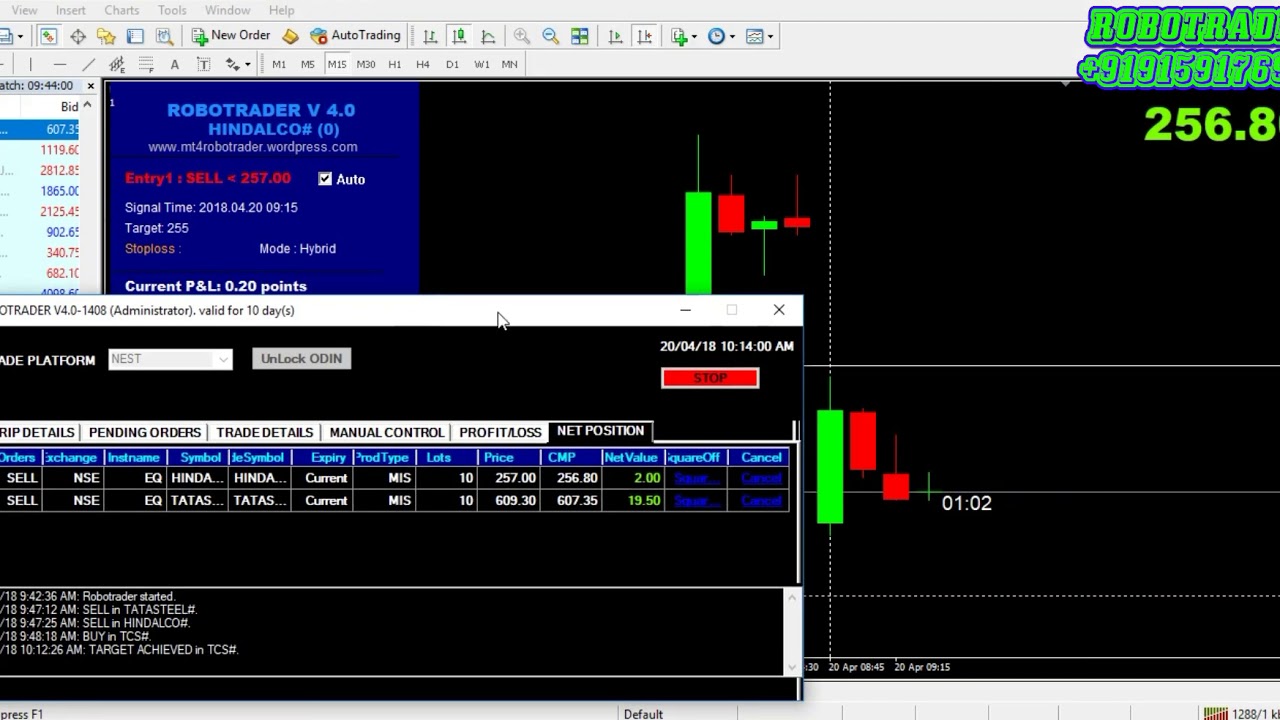Screen dimensions: 1280x720
Task: Launch MetaEditor from the toolbar
Action: [290, 36]
